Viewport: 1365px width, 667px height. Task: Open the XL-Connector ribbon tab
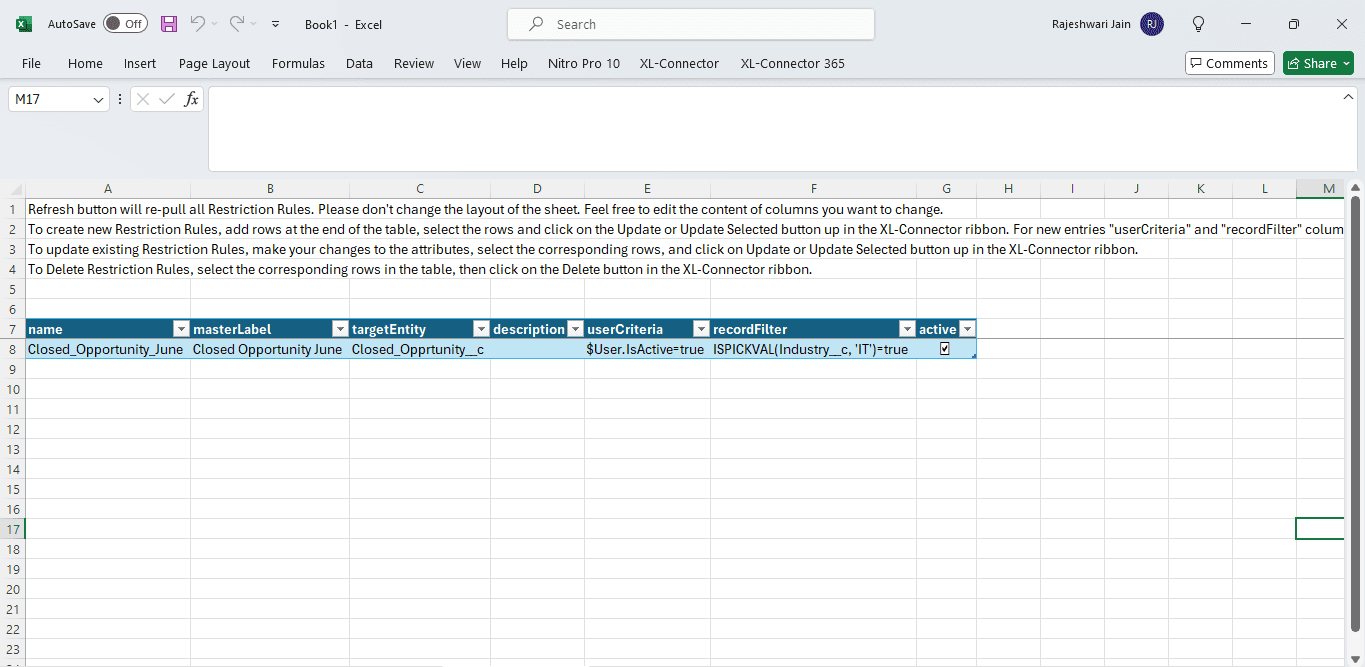pos(679,63)
